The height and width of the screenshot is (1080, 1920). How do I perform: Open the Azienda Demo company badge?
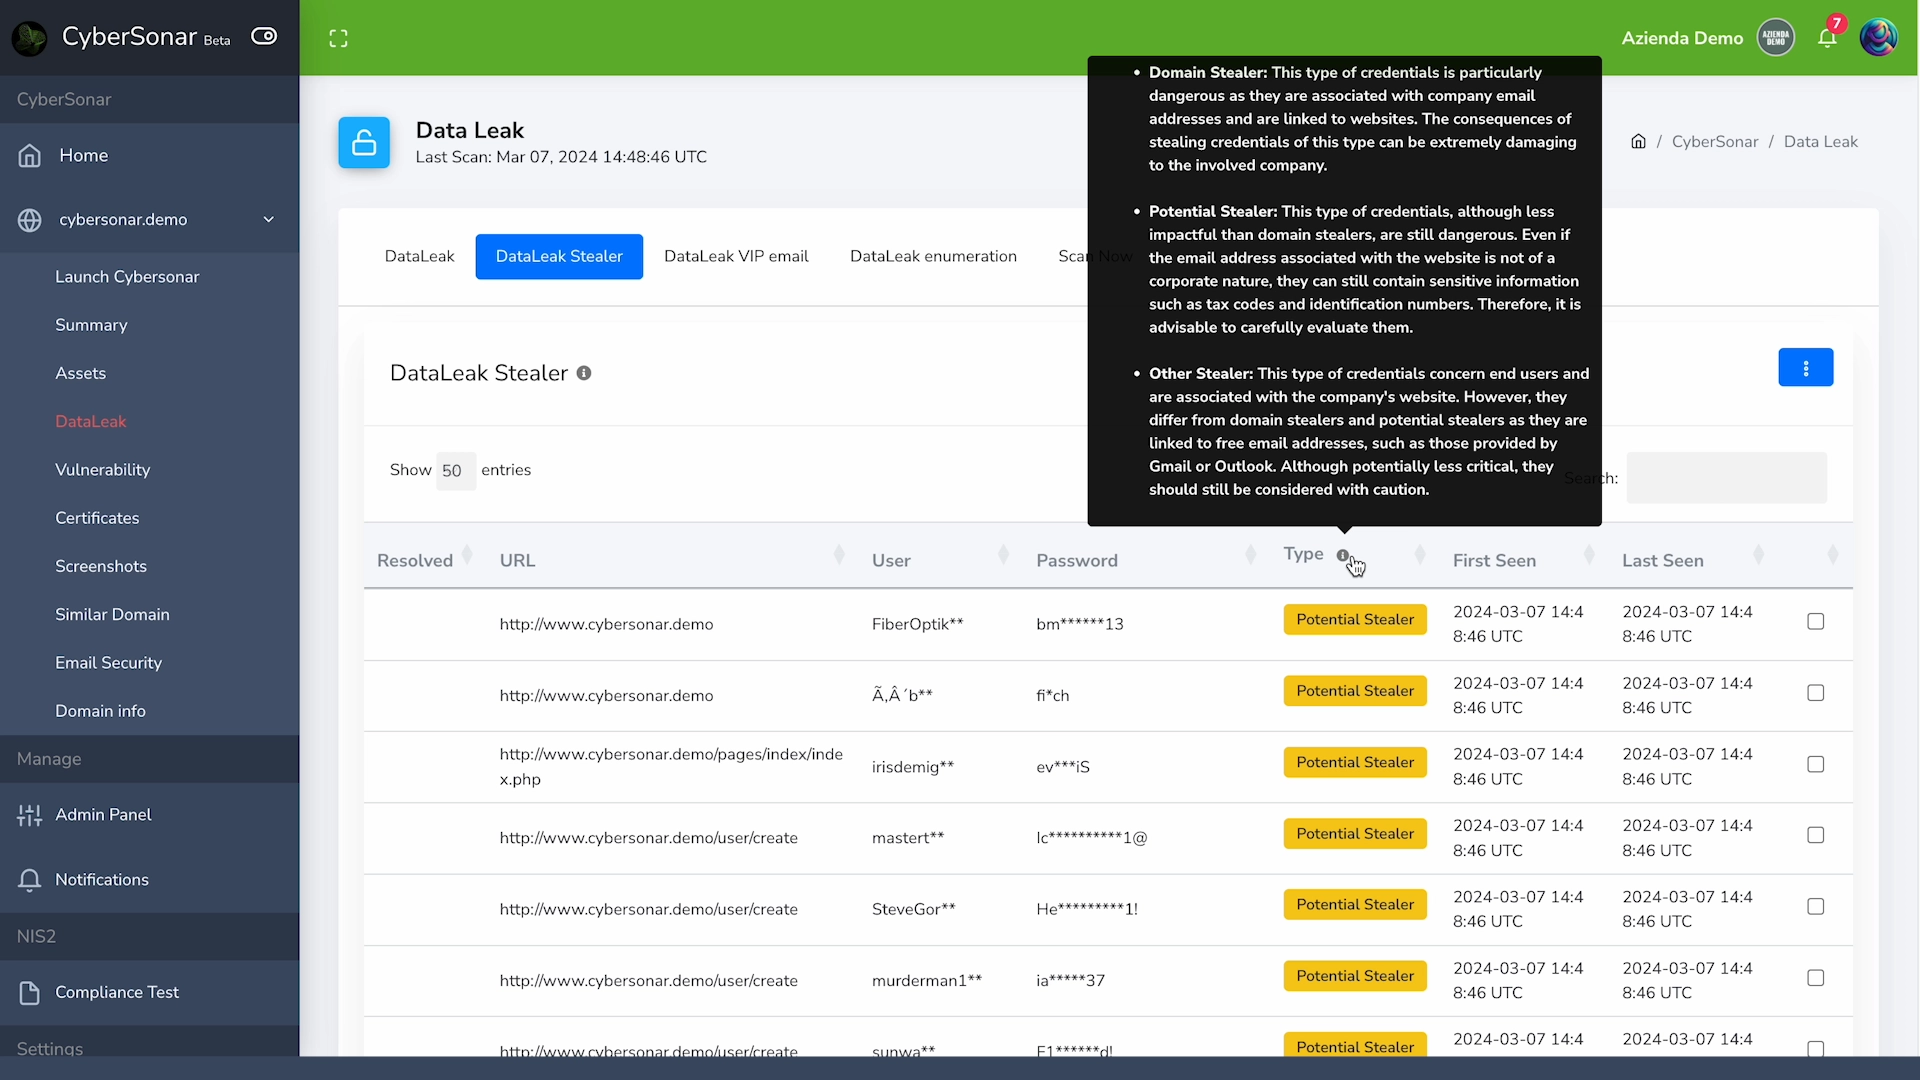pos(1776,38)
